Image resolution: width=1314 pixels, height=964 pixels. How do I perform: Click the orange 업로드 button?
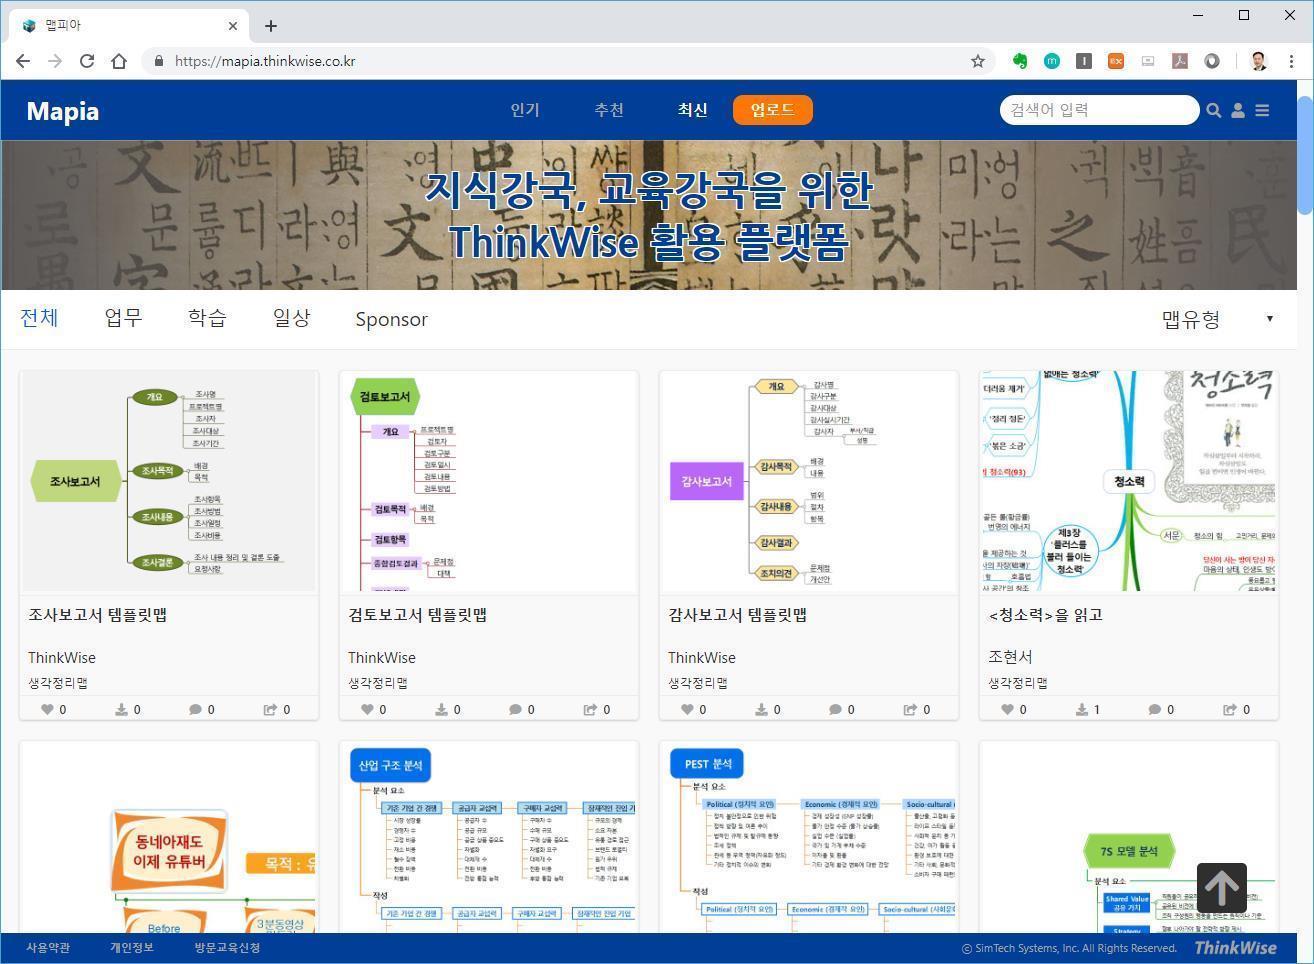(x=773, y=110)
